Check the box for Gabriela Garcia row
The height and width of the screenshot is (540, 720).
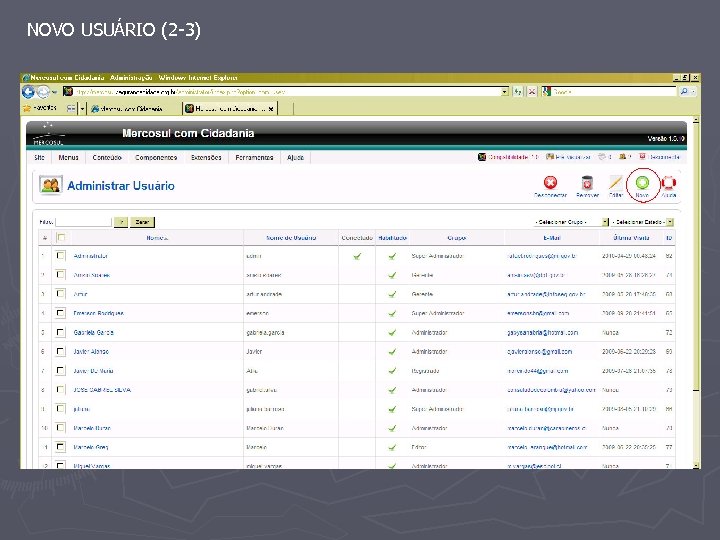[x=61, y=332]
